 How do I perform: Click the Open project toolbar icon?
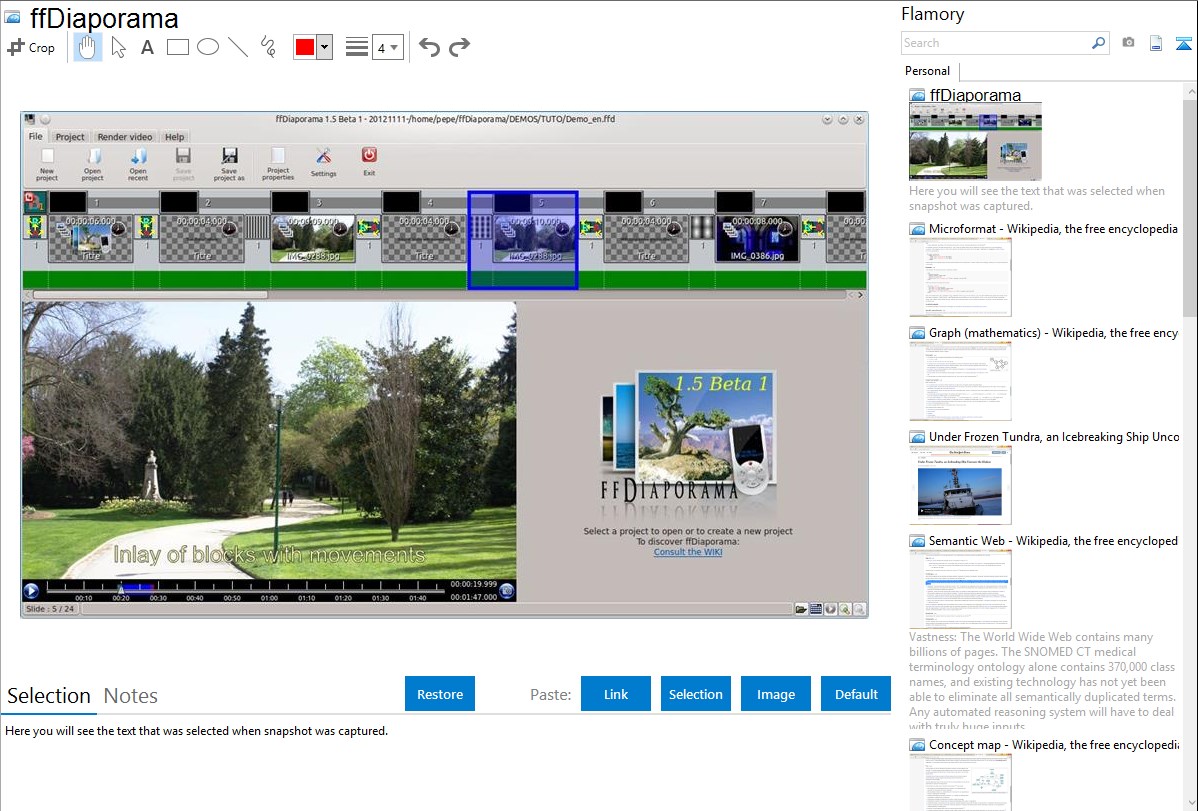(92, 164)
